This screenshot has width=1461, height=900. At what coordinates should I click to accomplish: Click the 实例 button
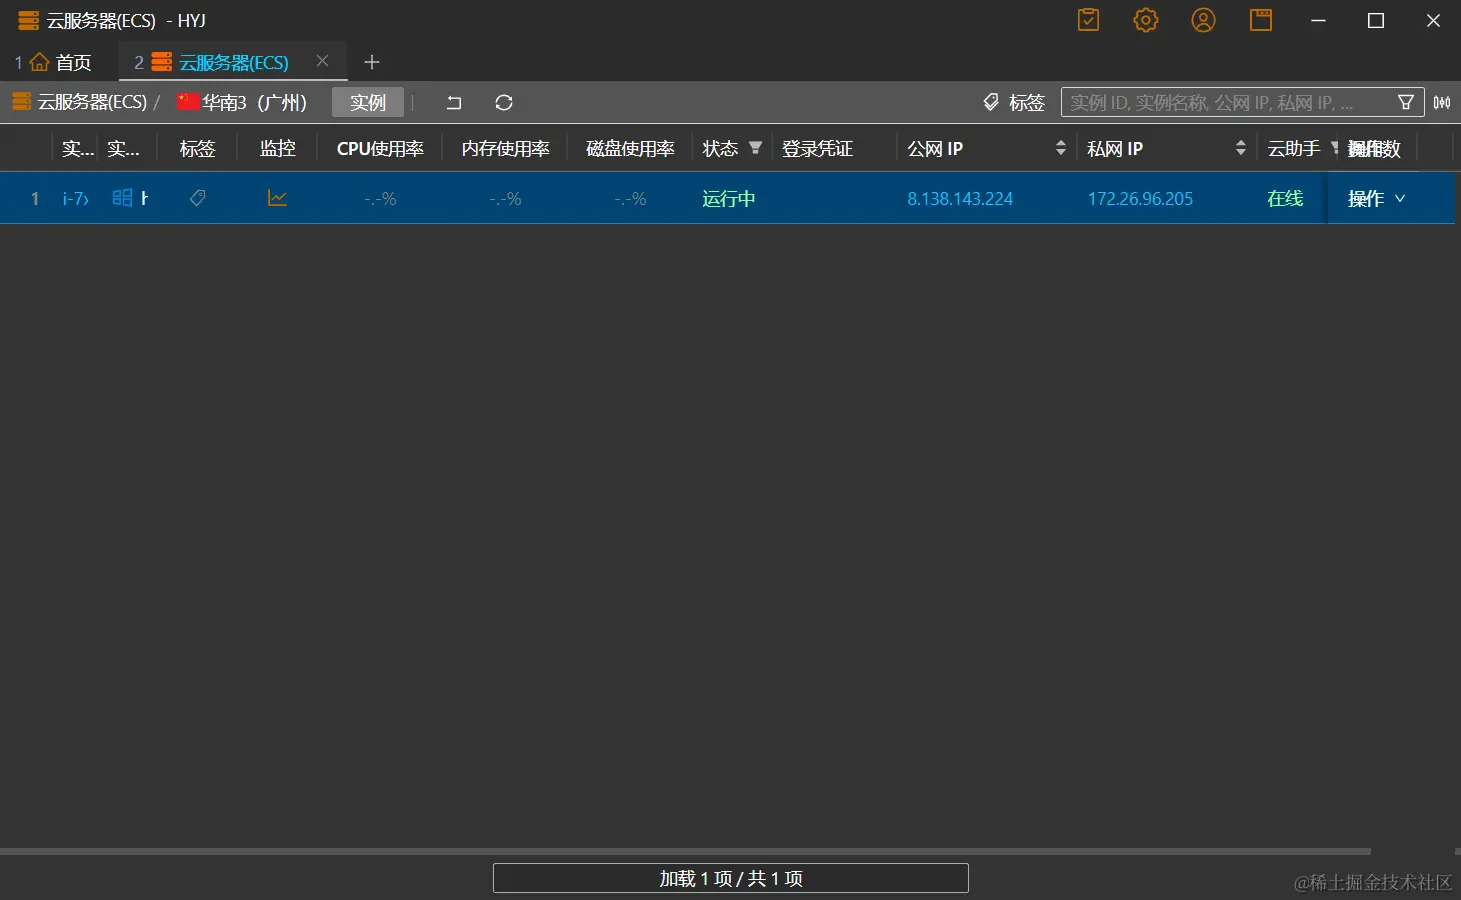coord(368,102)
